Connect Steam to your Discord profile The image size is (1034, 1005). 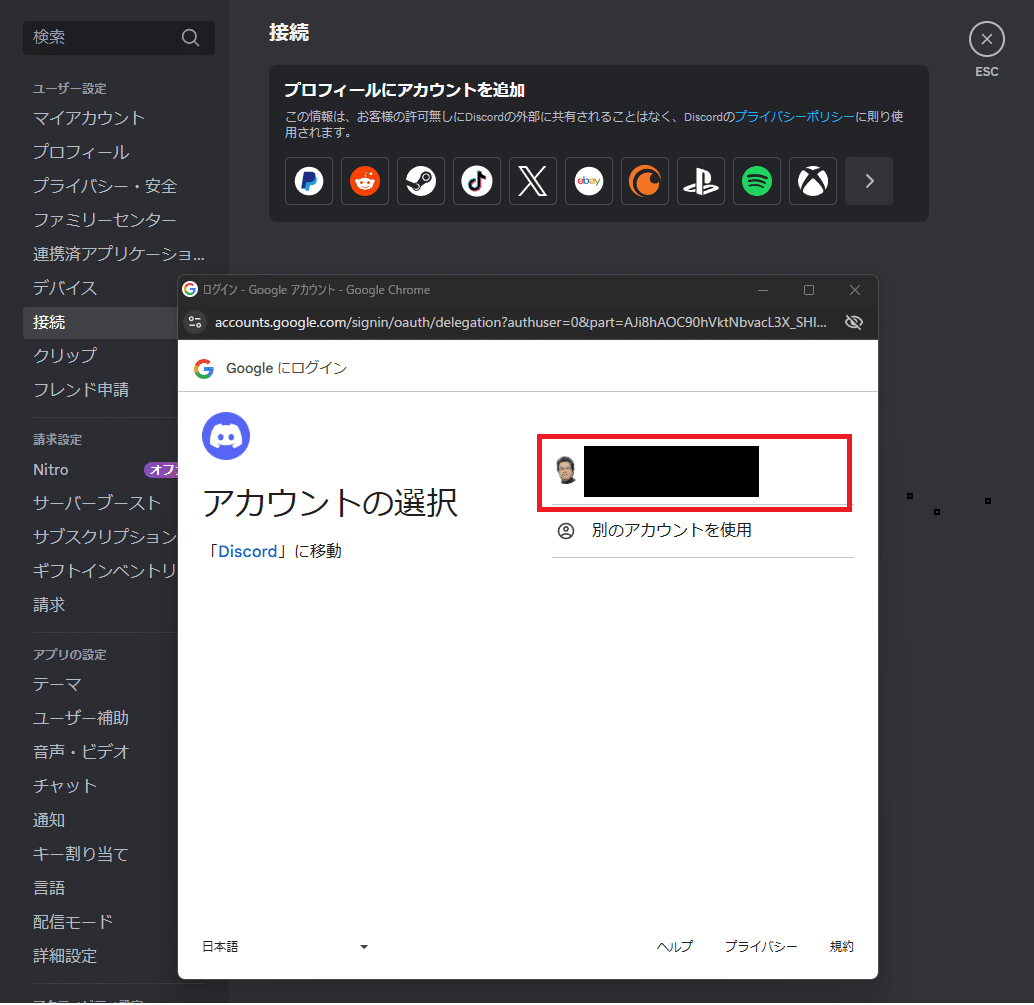(x=421, y=181)
